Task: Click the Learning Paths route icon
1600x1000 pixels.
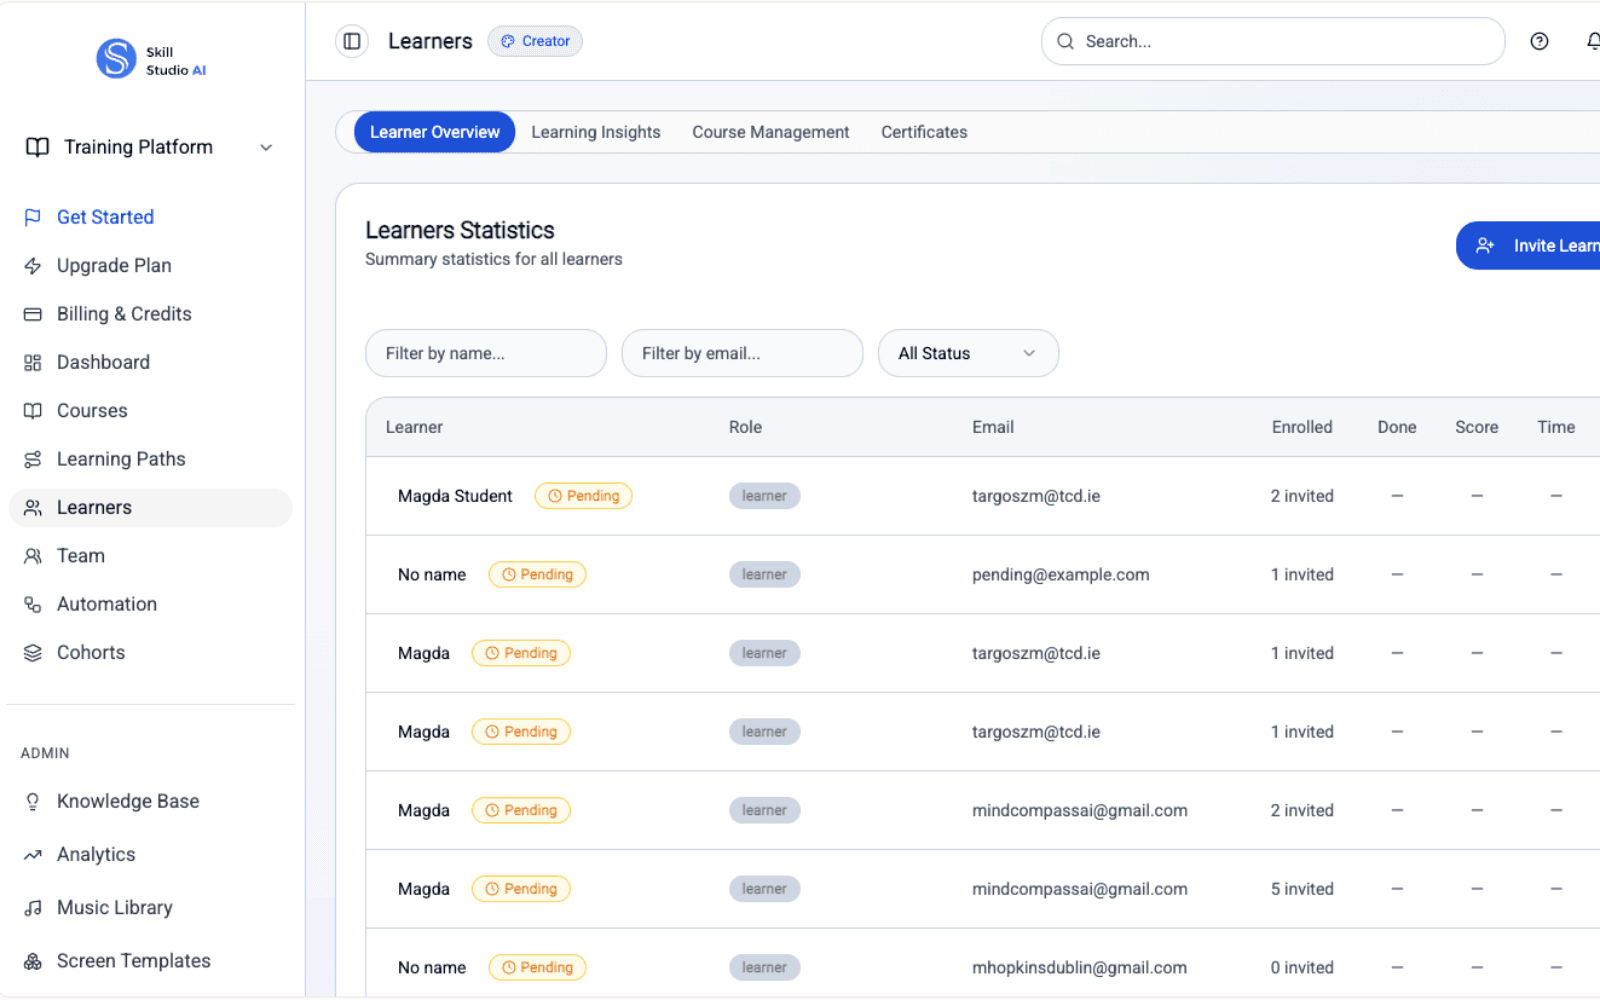Action: tap(33, 459)
